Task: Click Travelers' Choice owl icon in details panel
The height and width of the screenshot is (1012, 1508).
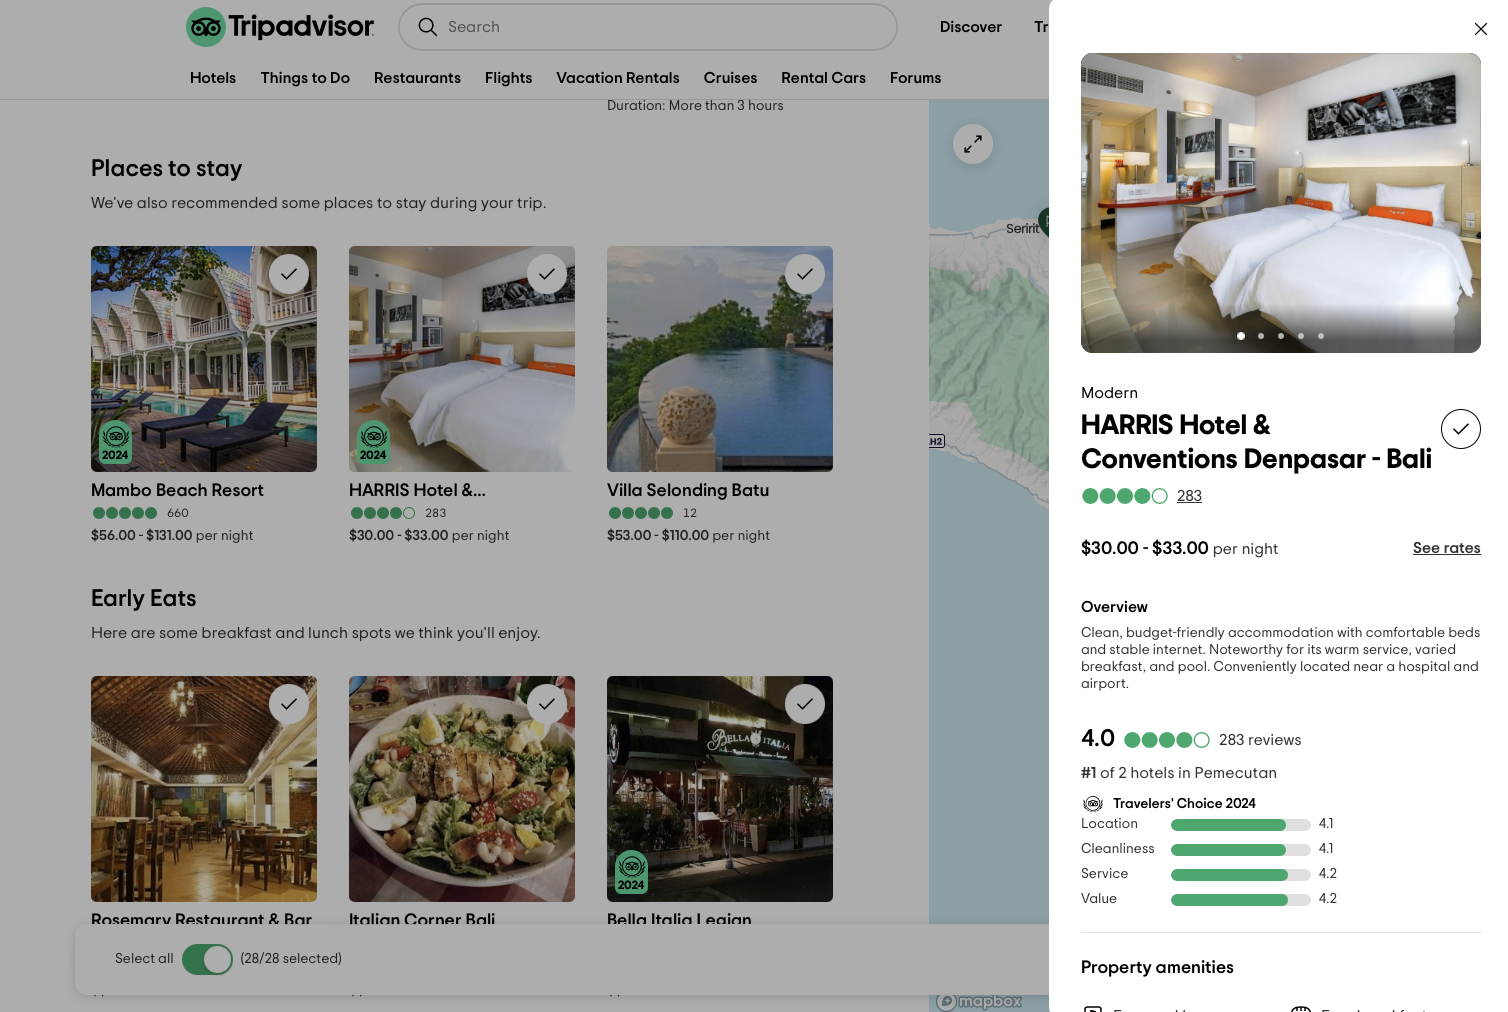Action: [1093, 804]
